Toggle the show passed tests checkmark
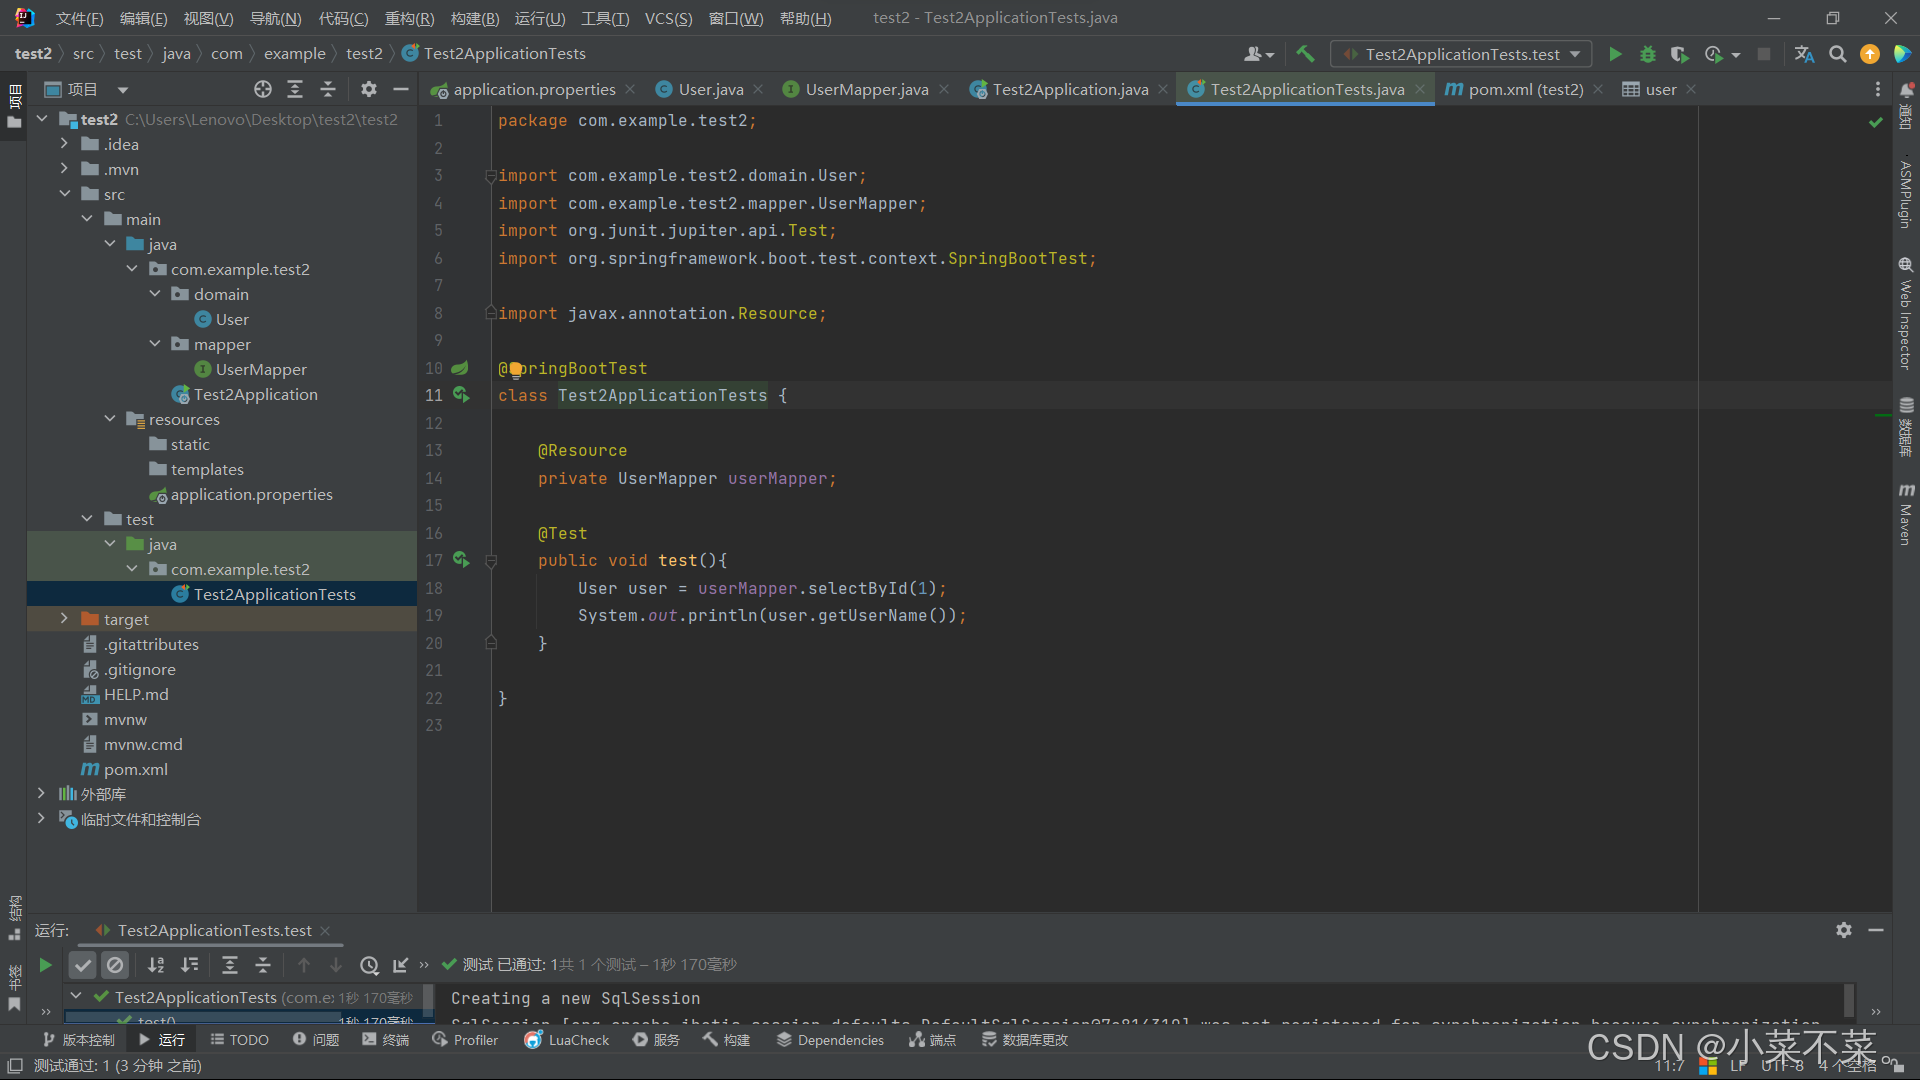The image size is (1920, 1080). (83, 965)
